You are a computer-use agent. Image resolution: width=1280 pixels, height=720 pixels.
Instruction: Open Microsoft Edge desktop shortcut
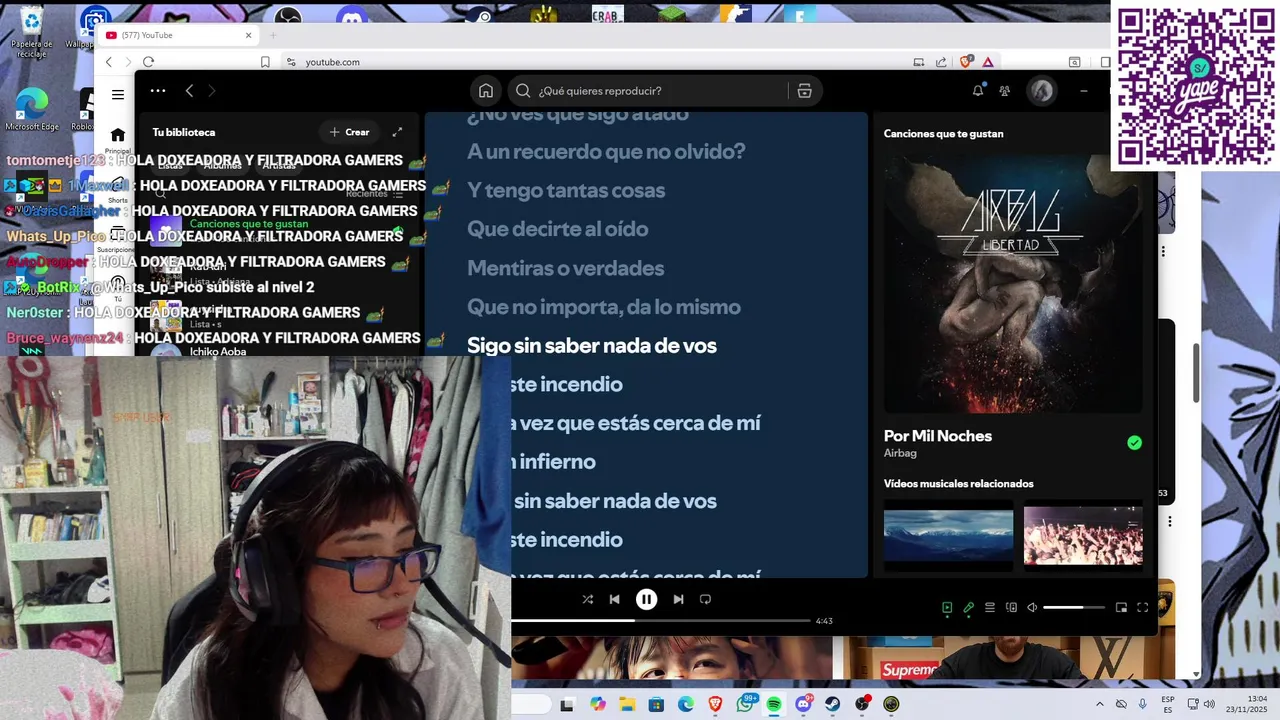31,109
